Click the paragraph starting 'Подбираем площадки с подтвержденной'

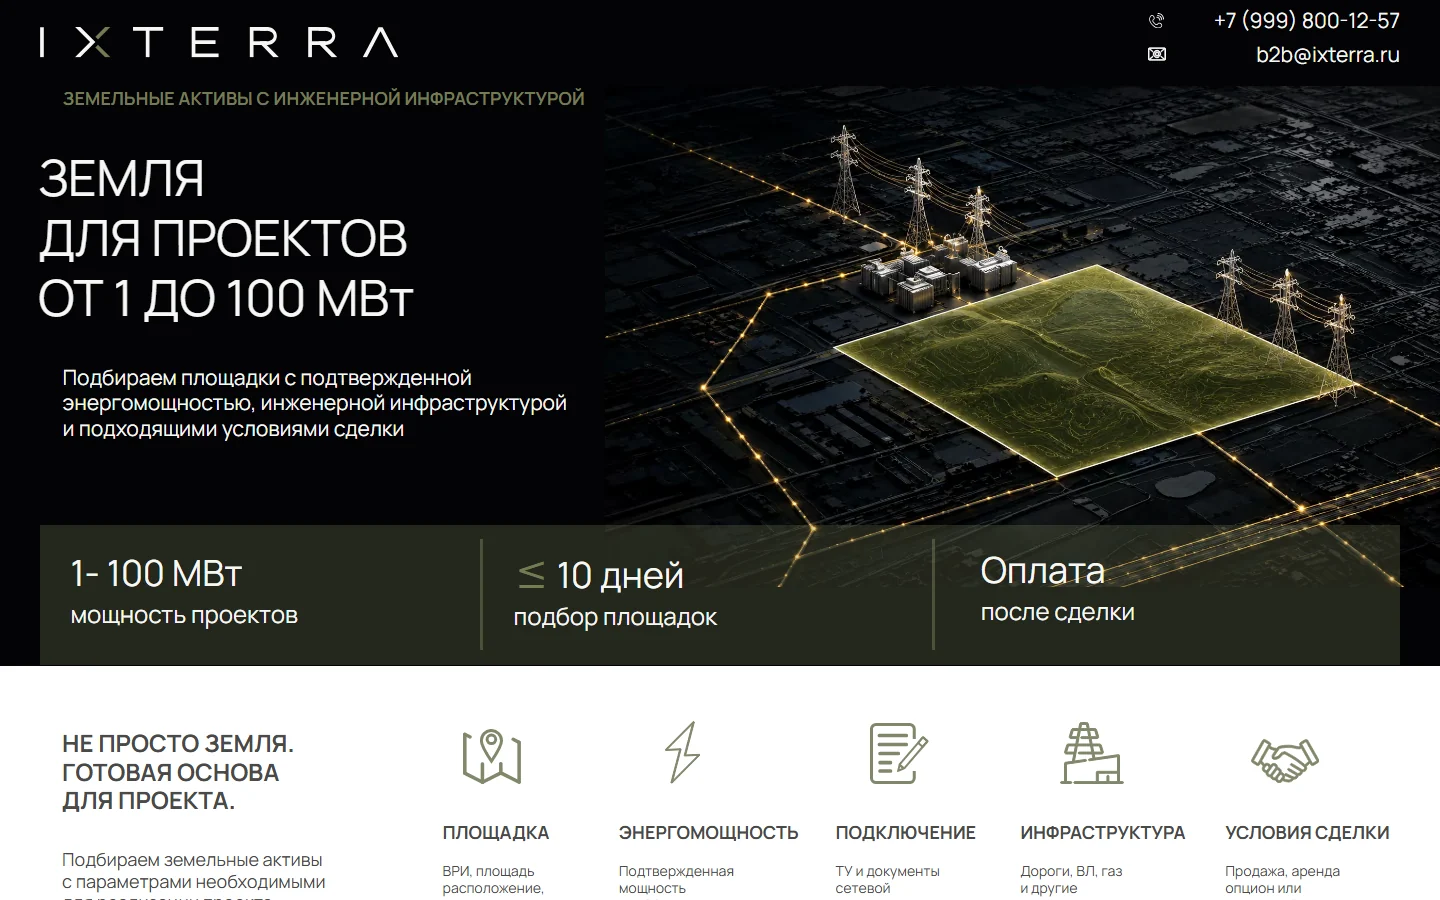(x=314, y=404)
